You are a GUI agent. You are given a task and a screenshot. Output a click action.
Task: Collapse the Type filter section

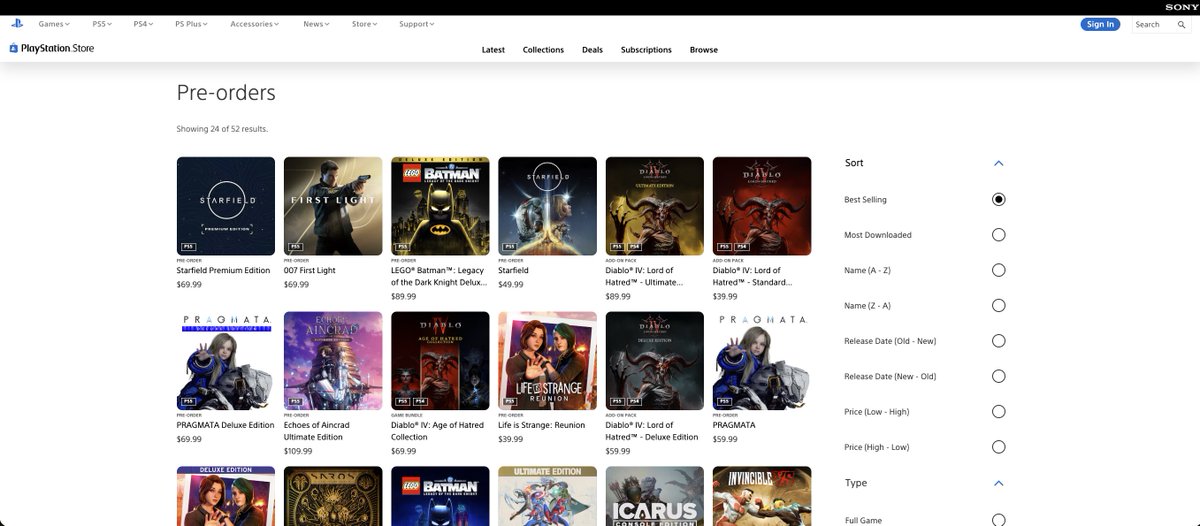(x=998, y=483)
